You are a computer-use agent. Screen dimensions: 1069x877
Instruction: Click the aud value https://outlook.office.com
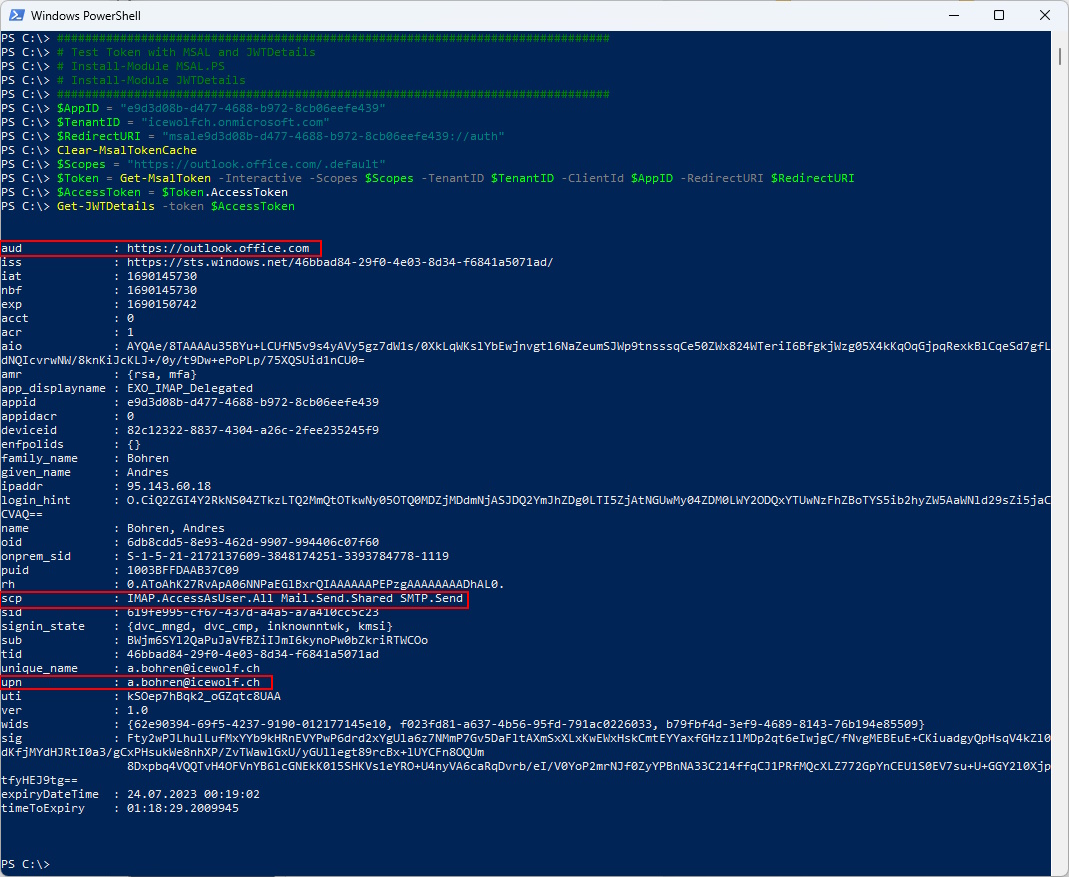218,248
